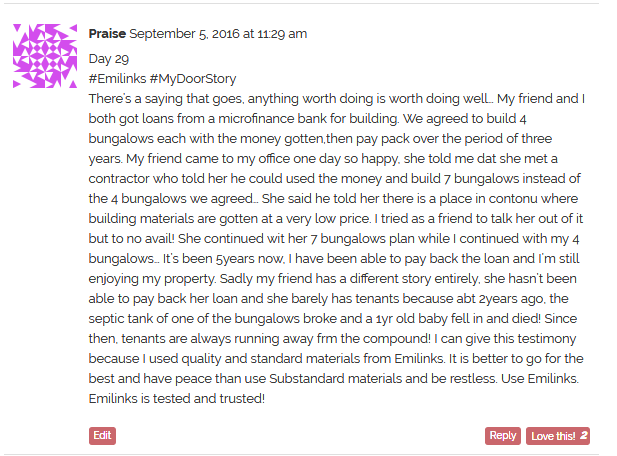Click the text "It's been 5years now"
Screen dimensions: 617x456
[224, 258]
